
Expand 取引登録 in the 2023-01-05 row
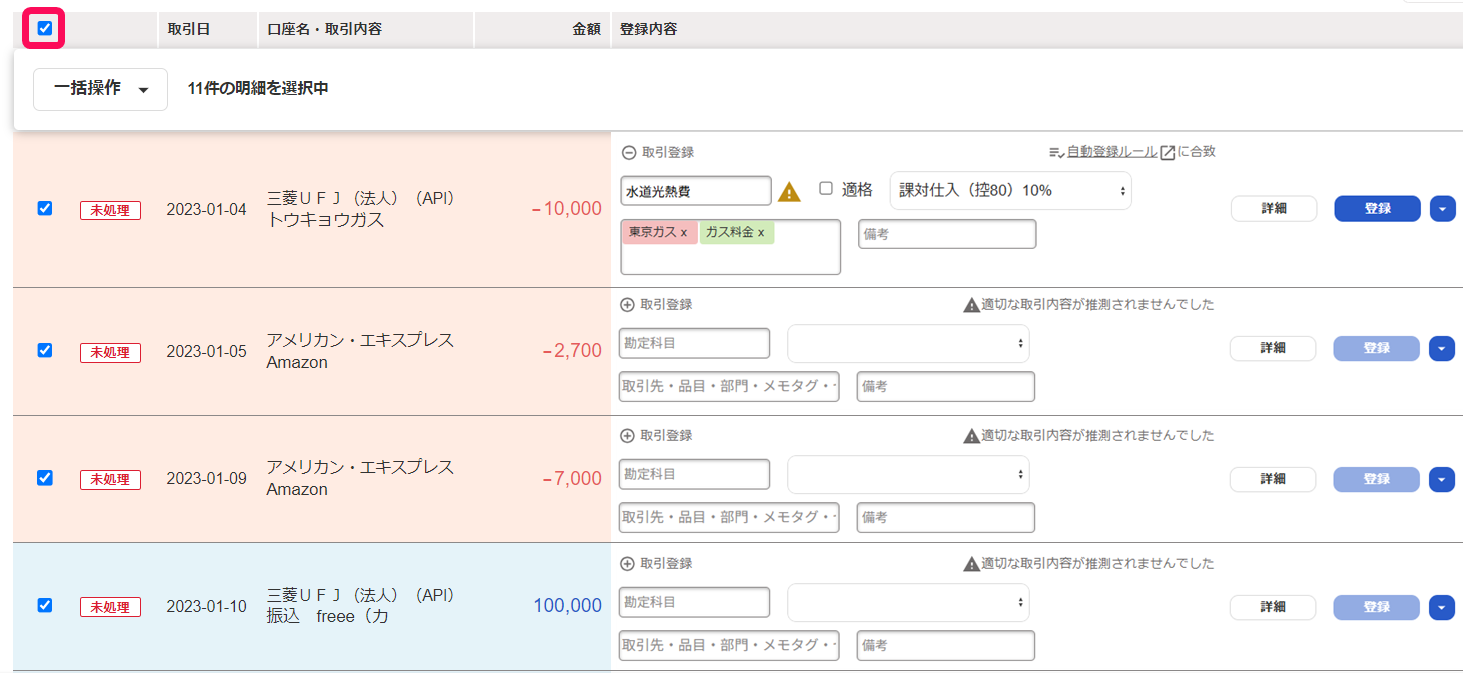[628, 305]
